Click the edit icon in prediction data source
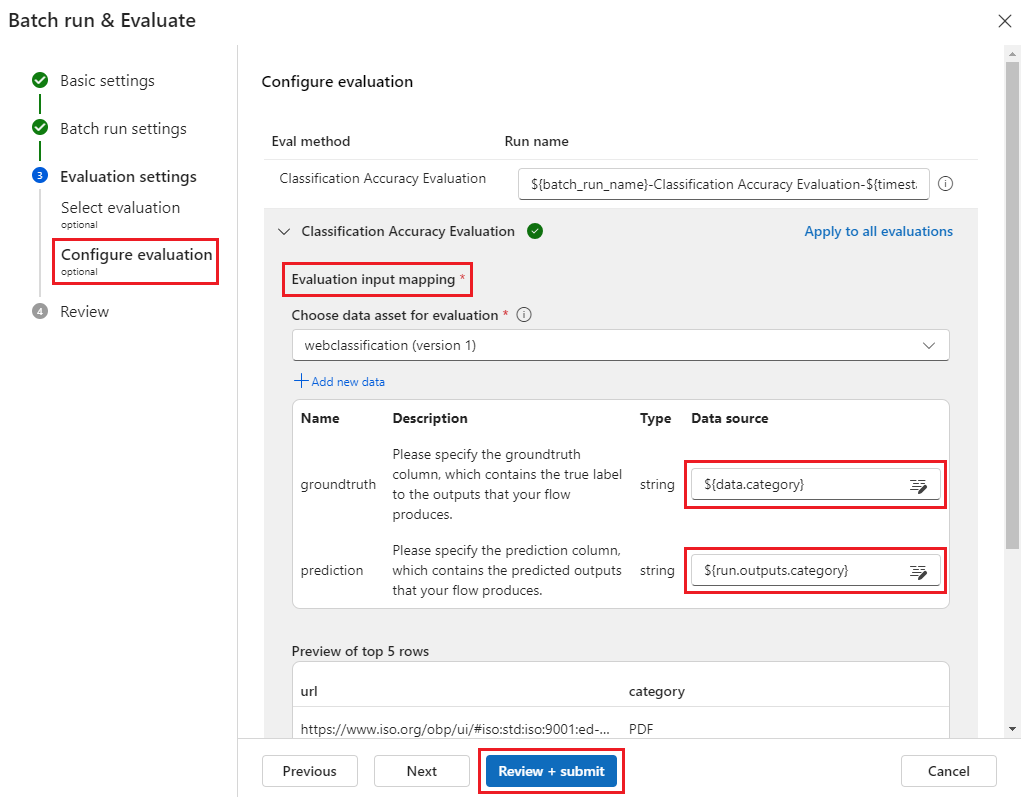 (917, 571)
